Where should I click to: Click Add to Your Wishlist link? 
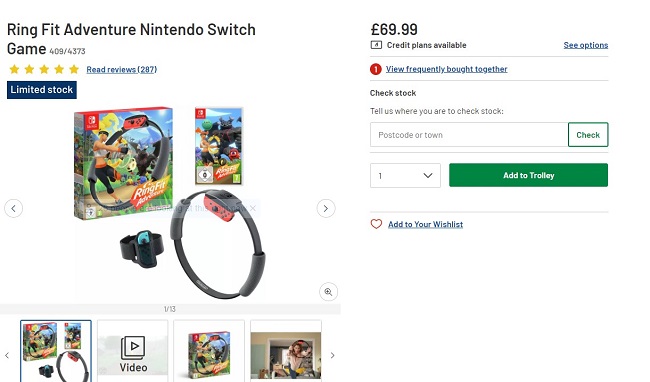425,225
